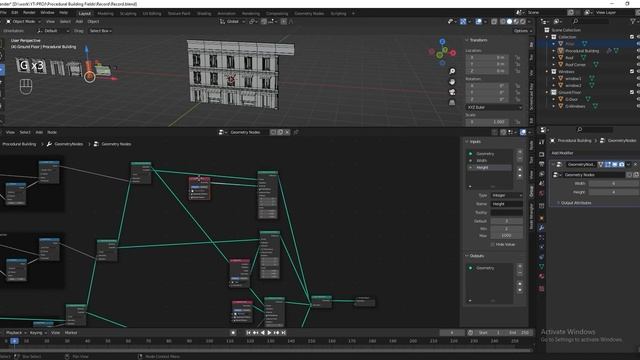Open the node editor Node menu
640x360 pixels.
click(x=52, y=132)
